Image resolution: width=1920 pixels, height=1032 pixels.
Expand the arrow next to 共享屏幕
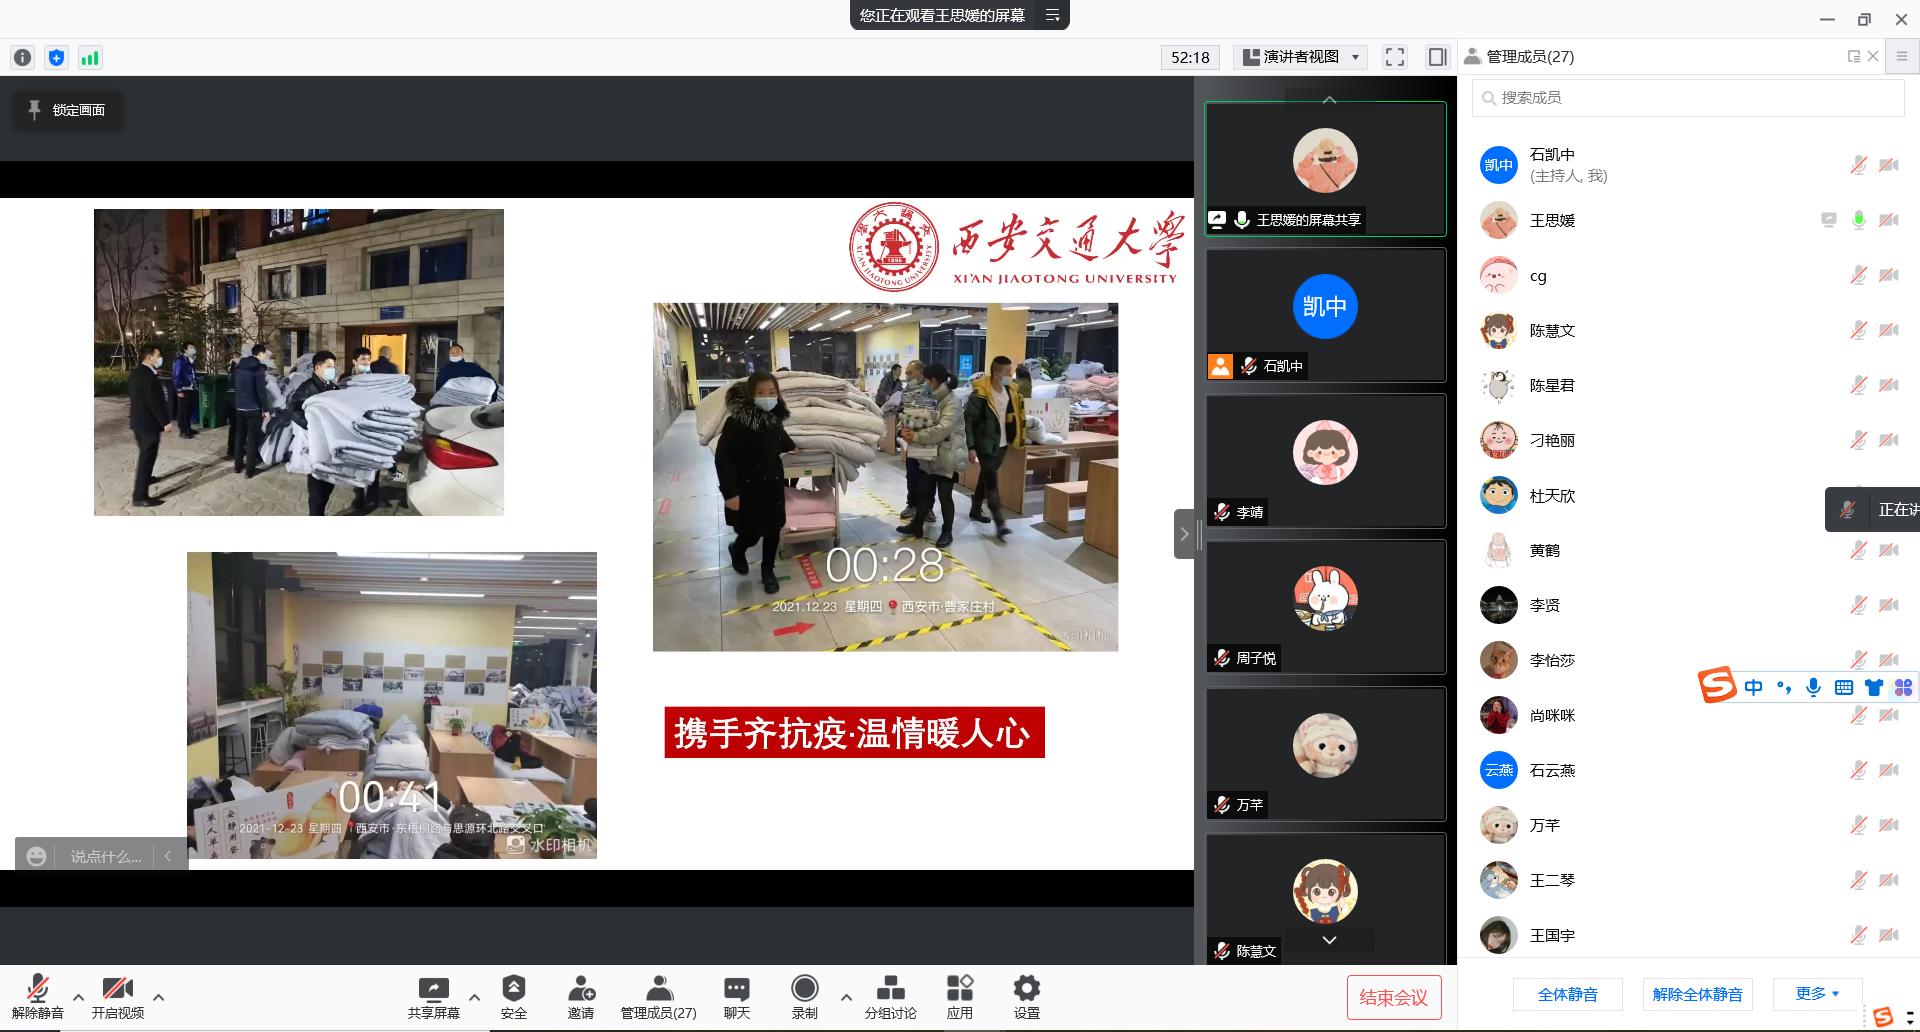coord(475,997)
